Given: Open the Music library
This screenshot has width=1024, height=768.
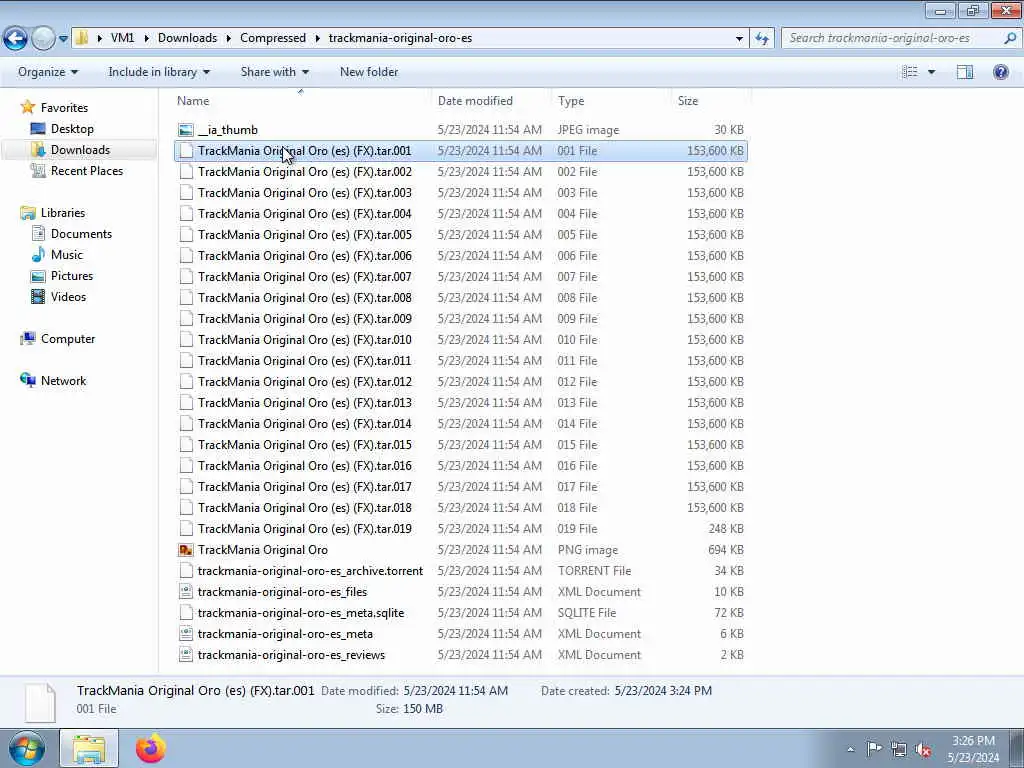Looking at the screenshot, I should (x=67, y=255).
